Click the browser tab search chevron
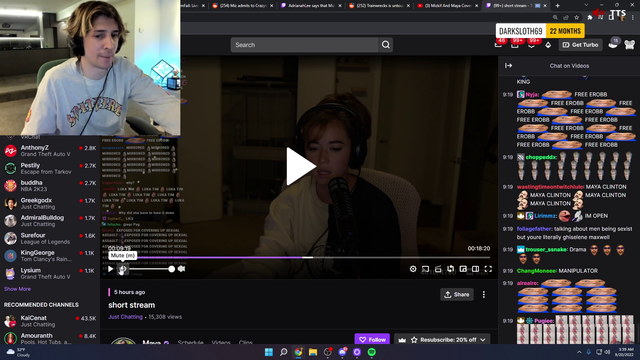Image resolution: width=640 pixels, height=360 pixels. (x=586, y=5)
